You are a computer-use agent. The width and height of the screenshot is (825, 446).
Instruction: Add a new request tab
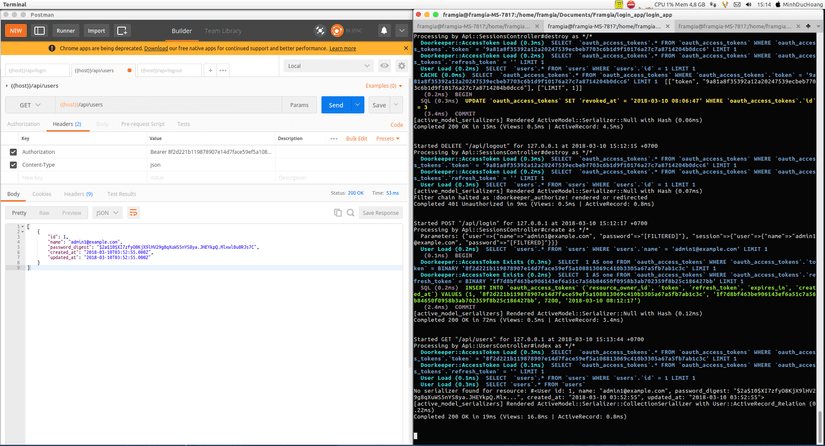210,70
